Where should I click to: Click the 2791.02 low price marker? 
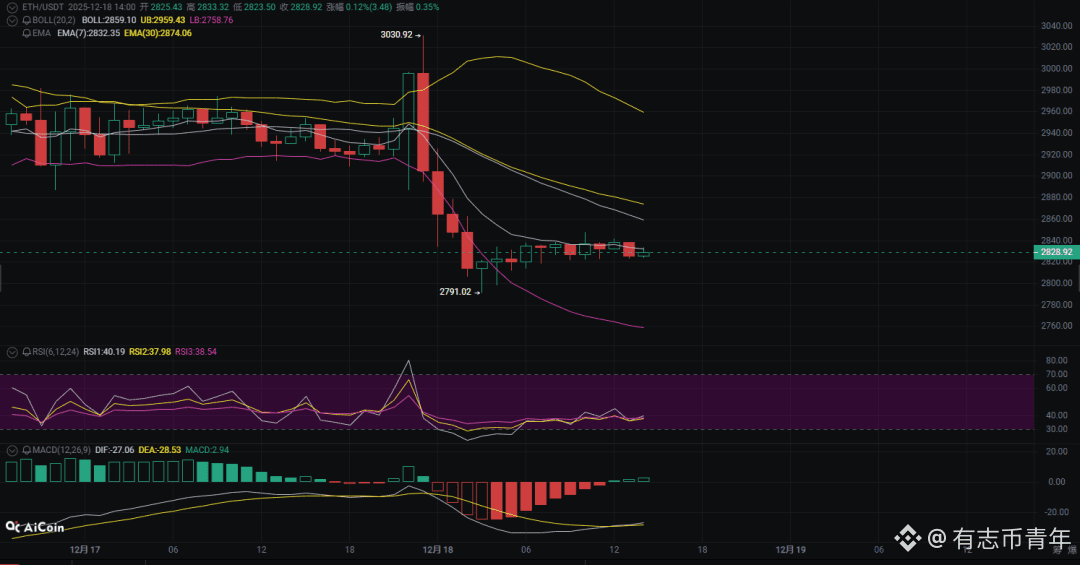point(455,292)
